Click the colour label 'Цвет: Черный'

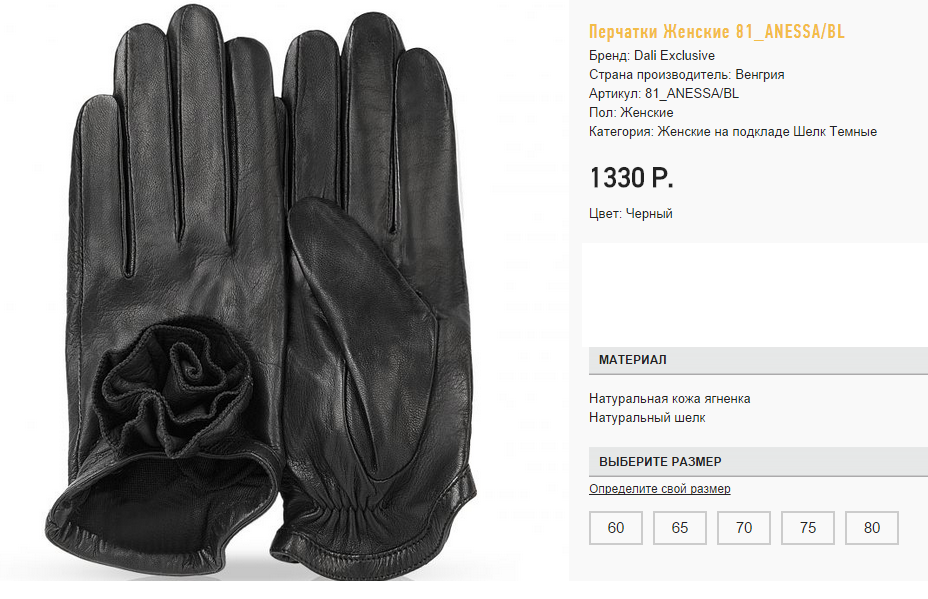(631, 214)
